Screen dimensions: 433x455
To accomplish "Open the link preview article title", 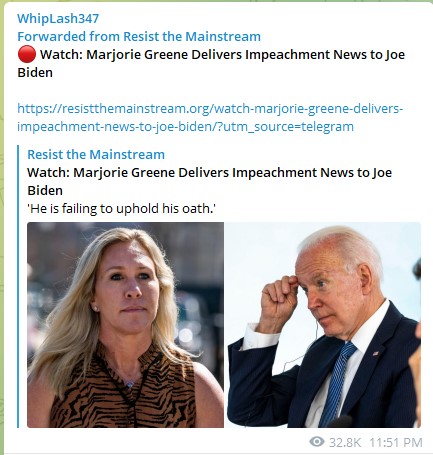I will 209,181.
